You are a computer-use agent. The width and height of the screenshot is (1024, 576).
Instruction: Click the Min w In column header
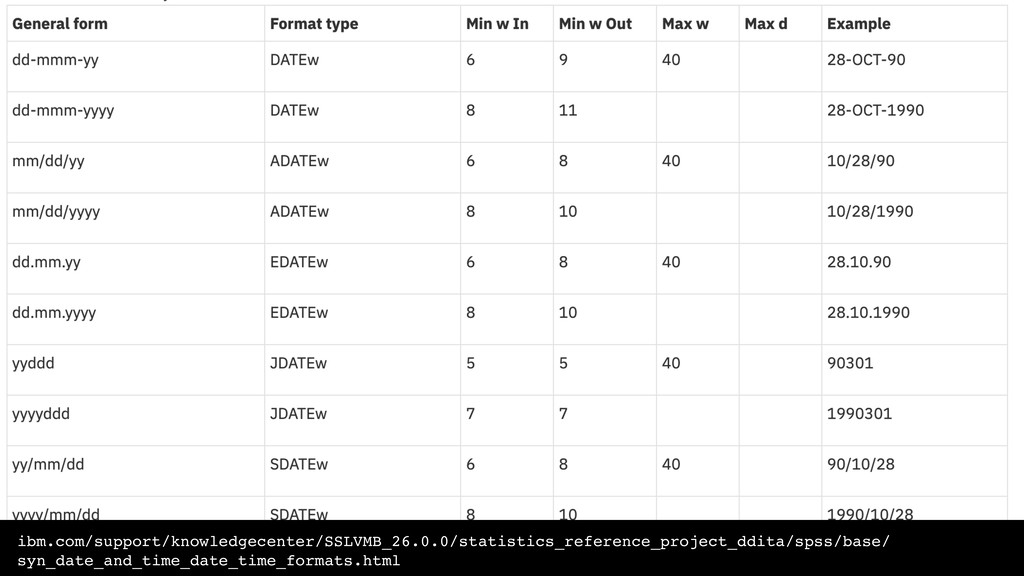pos(497,24)
